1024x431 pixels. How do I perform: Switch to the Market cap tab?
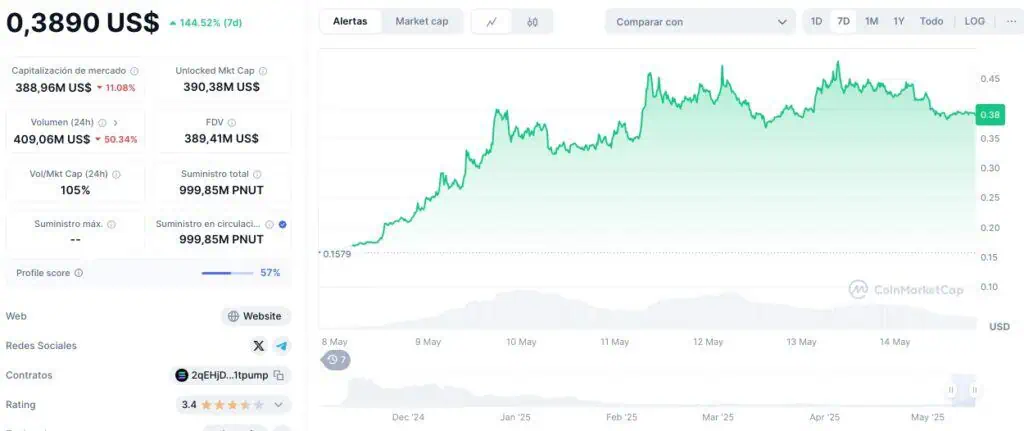422,21
